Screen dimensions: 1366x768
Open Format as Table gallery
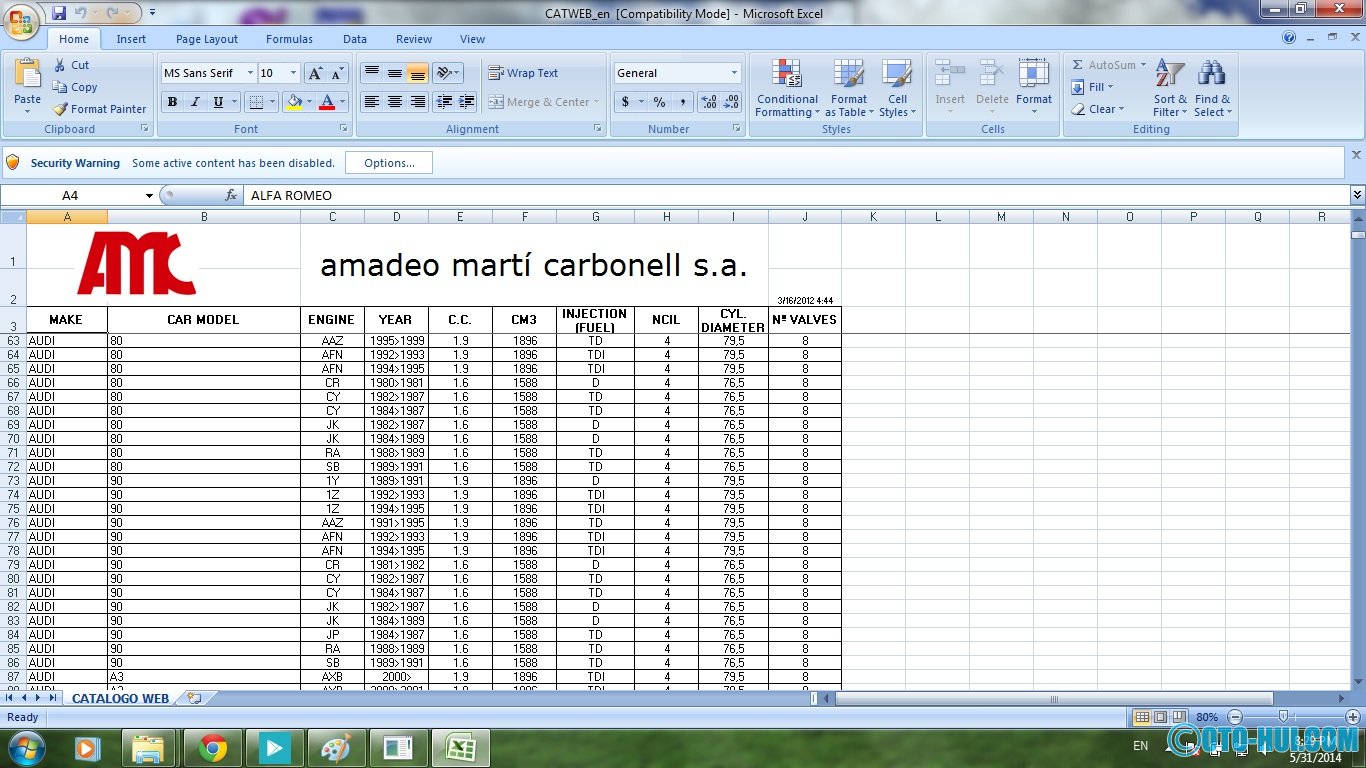tap(848, 88)
